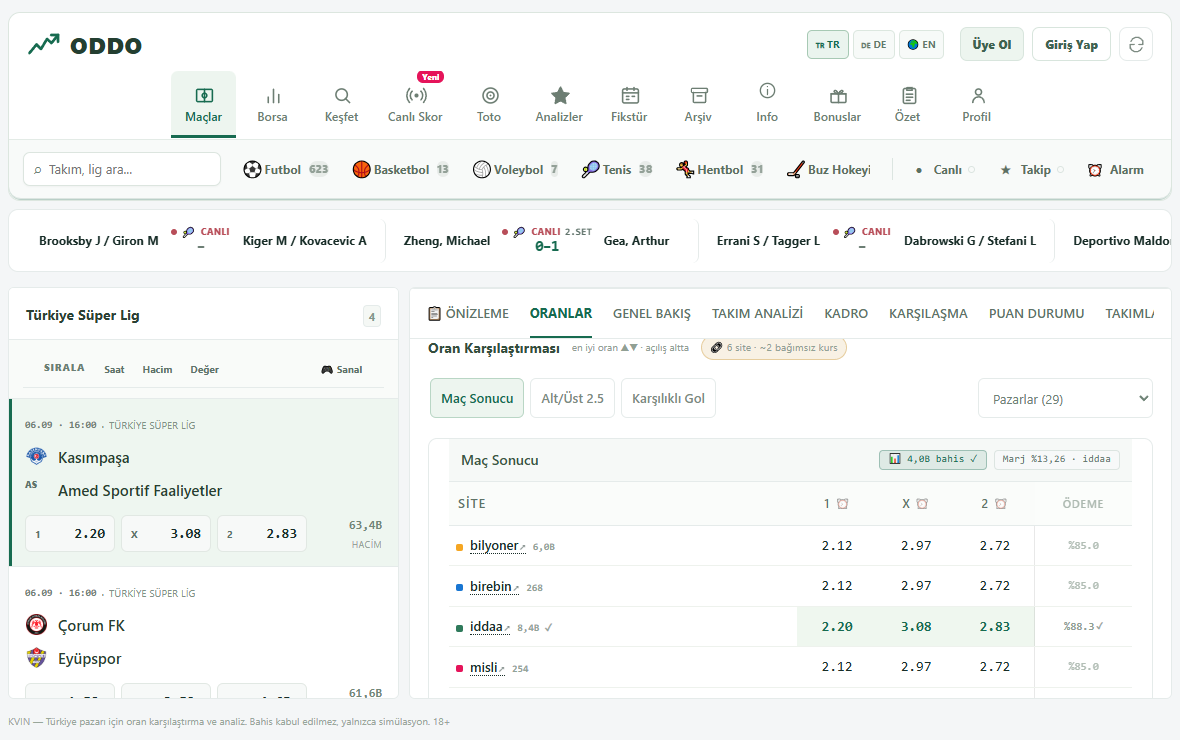Pick Kasımpaşa draw odds 3.08

[166, 534]
